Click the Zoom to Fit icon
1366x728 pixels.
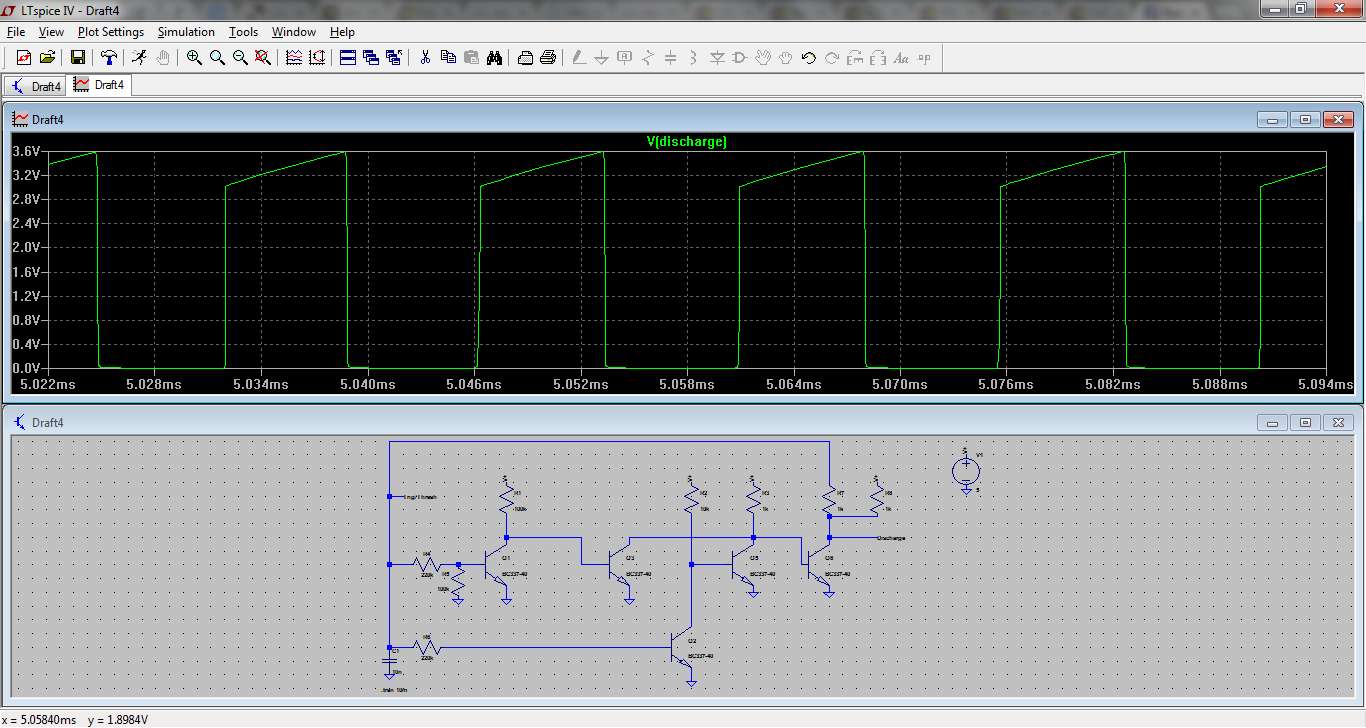[263, 58]
